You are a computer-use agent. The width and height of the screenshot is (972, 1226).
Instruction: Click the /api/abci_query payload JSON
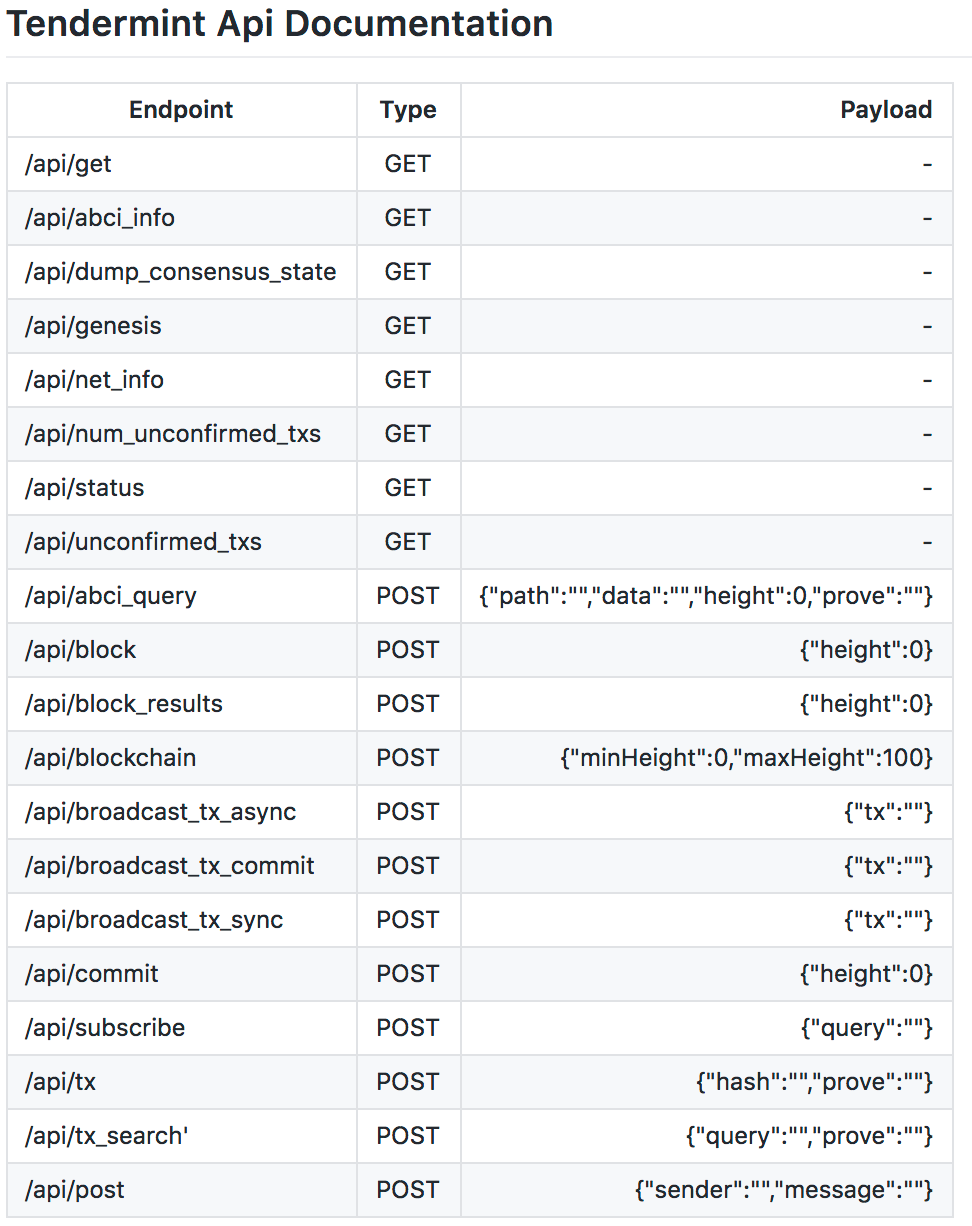706,596
